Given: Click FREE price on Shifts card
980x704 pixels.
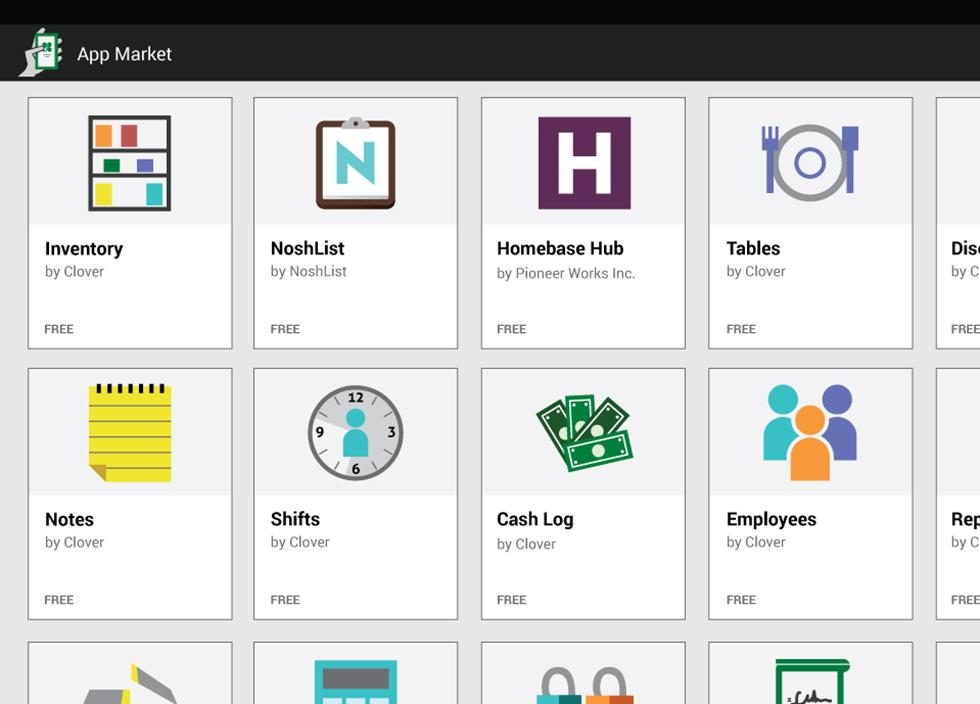Looking at the screenshot, I should [285, 600].
